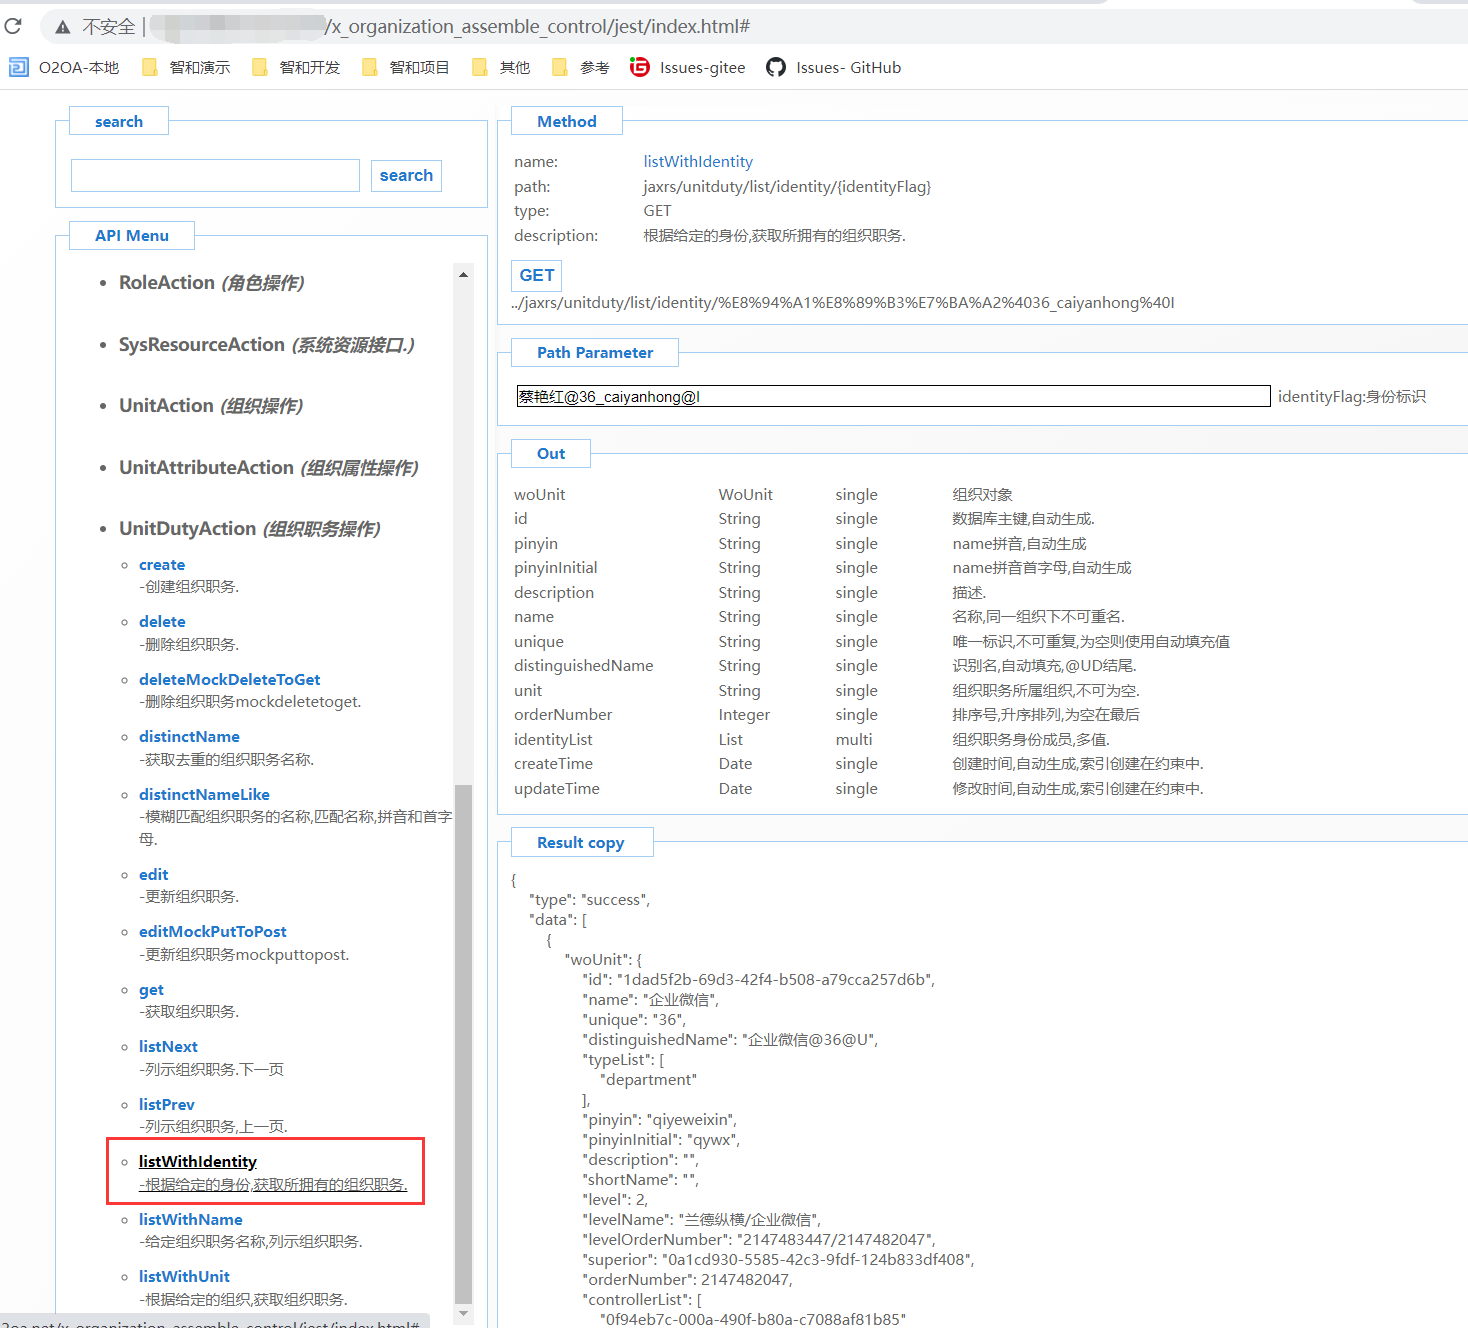
Task: Click the insecure-site warning icon in address bar
Action: 63,27
